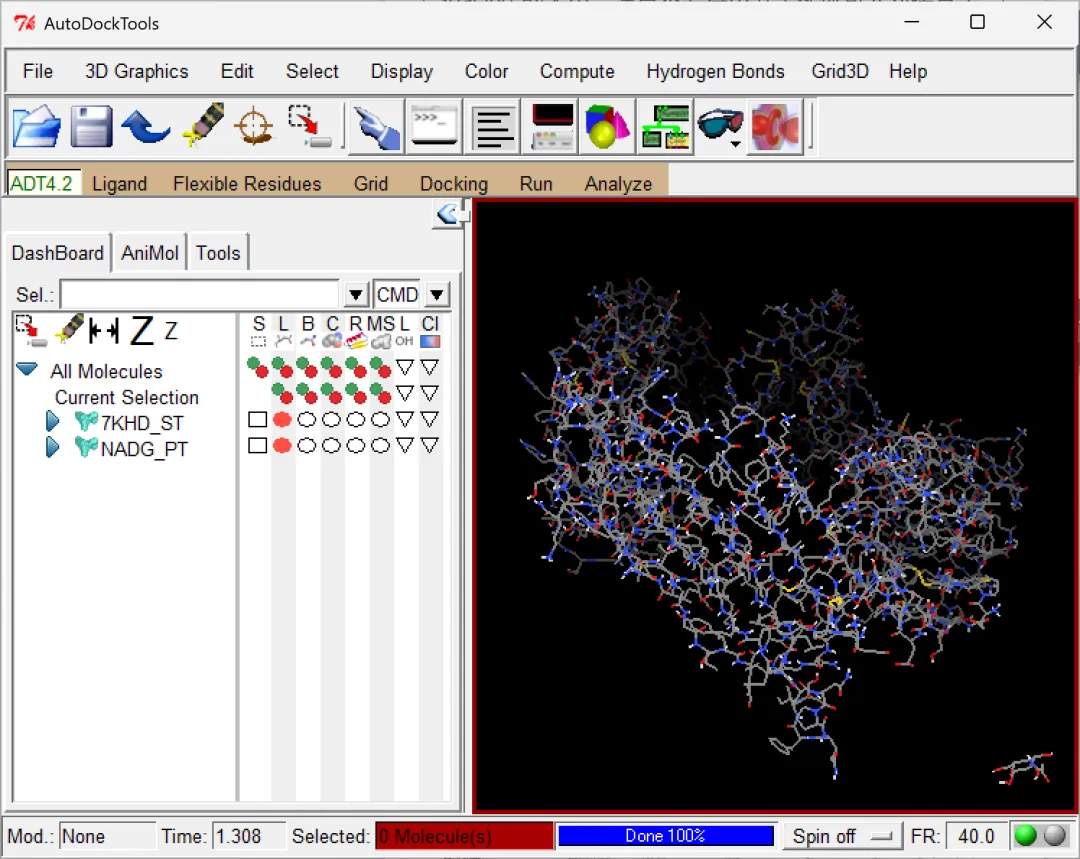Switch to the Tools tab
Screen dimensions: 1080x859
218,253
